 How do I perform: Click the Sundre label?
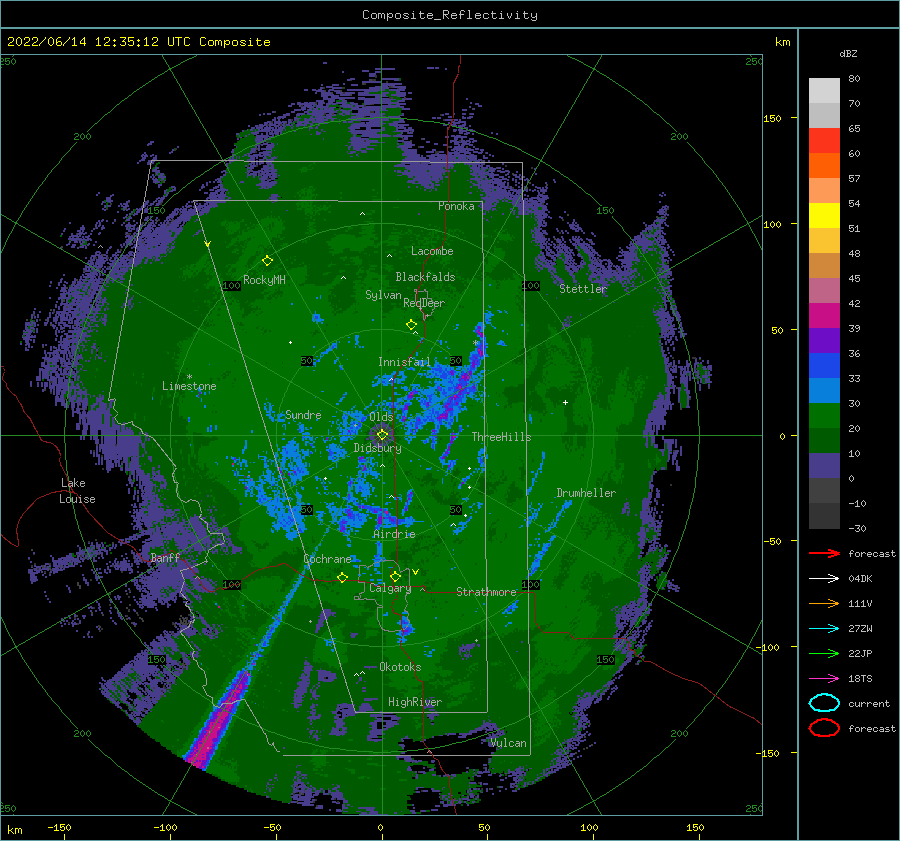point(303,414)
